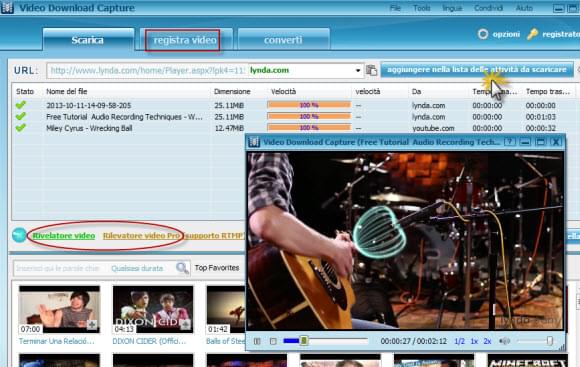Viewport: 580px width, 367px height.
Task: Open the MINECRAFT video thumbnail
Action: (527, 360)
